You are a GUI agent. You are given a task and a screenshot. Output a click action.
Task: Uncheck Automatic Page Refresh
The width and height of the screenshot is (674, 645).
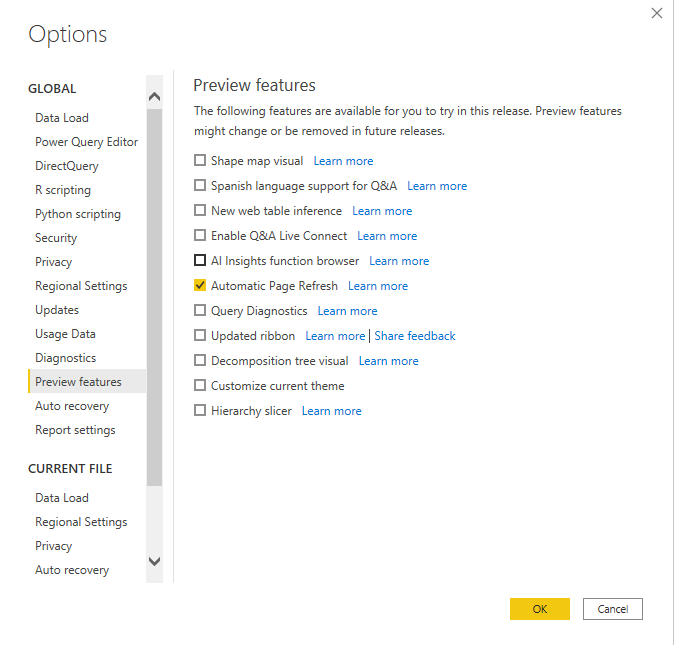point(200,285)
